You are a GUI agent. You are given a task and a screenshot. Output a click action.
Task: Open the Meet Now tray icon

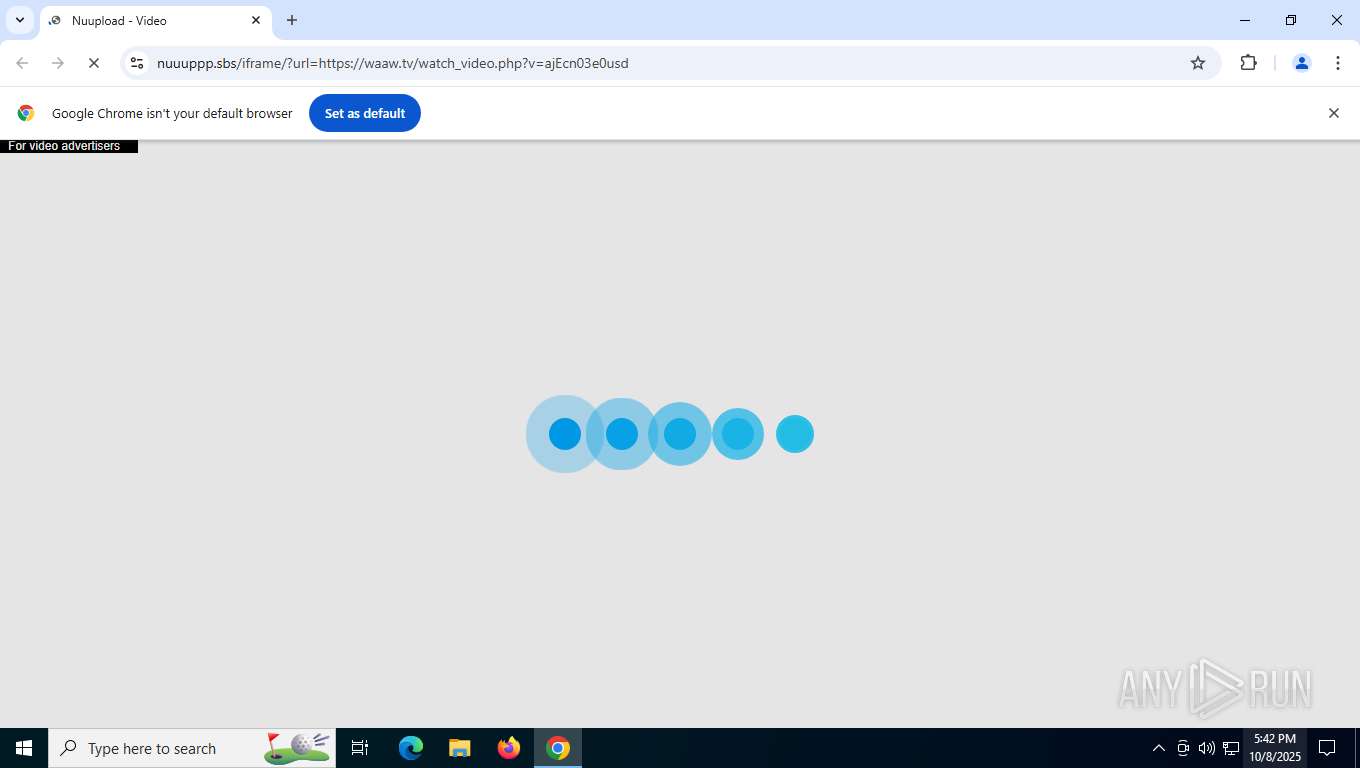[x=1183, y=748]
